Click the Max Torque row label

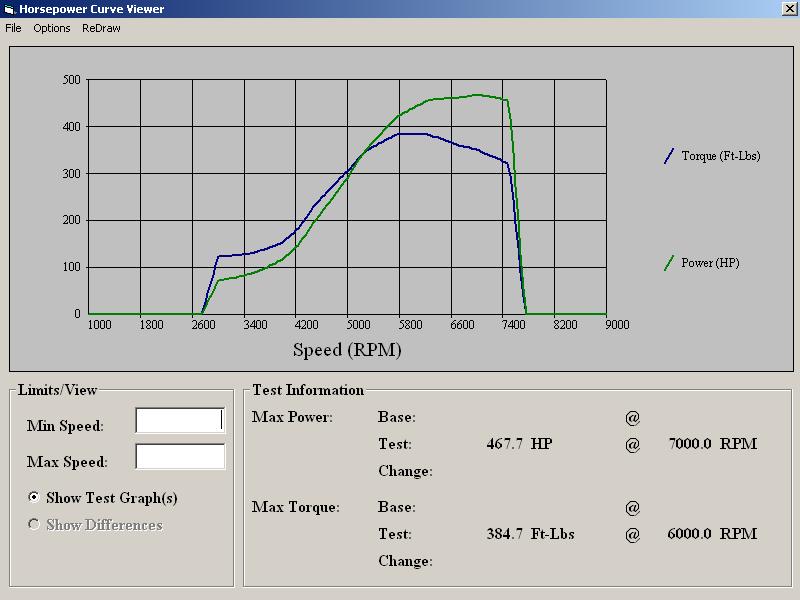[x=295, y=507]
